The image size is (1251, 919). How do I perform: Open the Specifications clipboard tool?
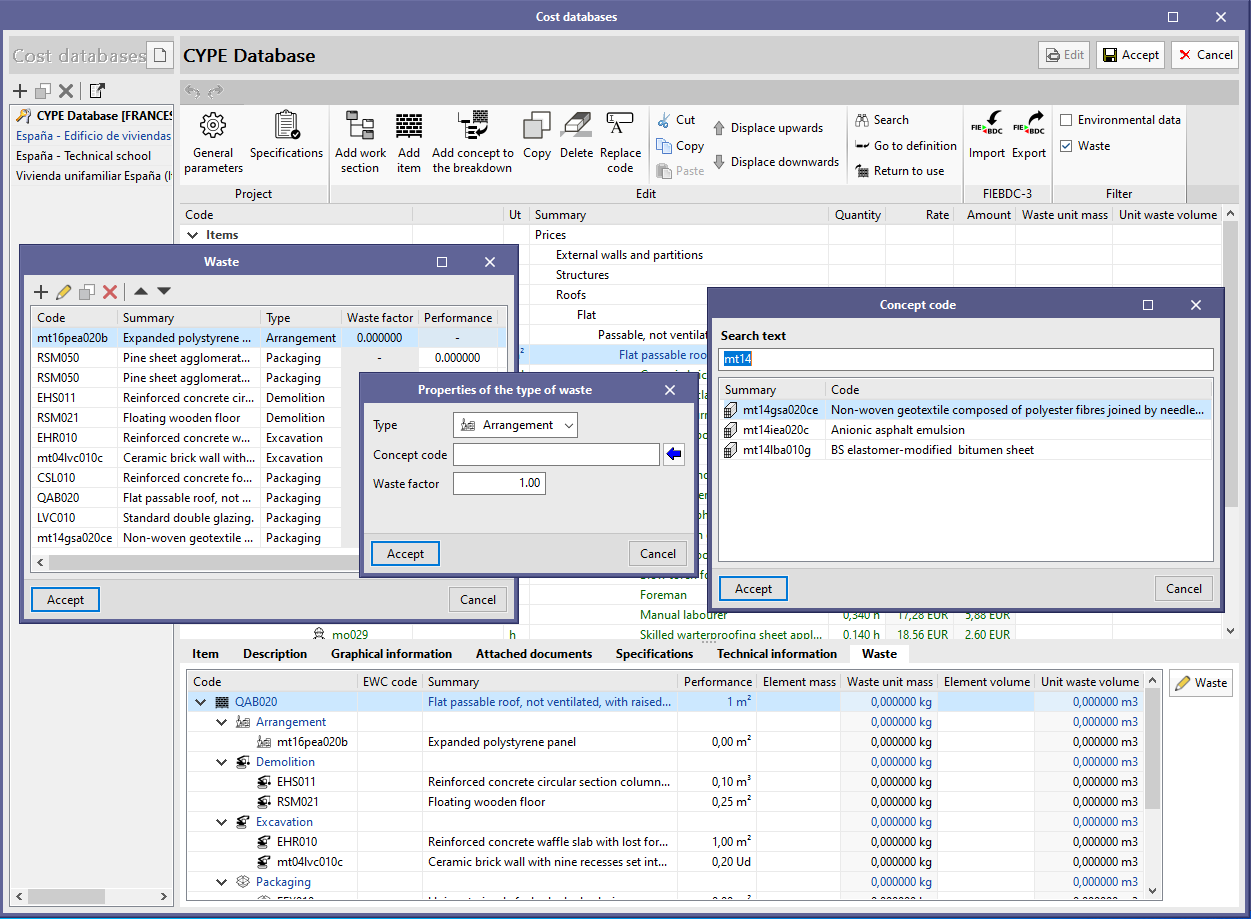[286, 135]
